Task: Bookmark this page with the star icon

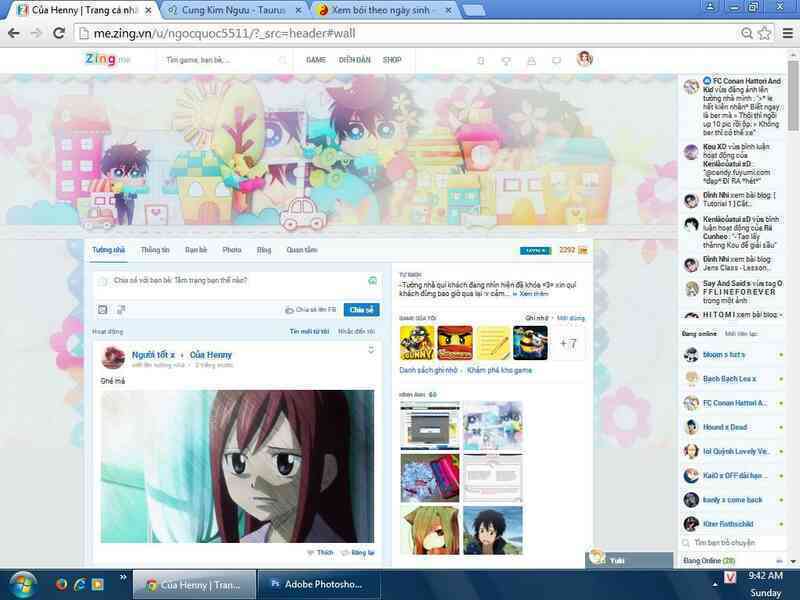Action: pyautogui.click(x=764, y=34)
